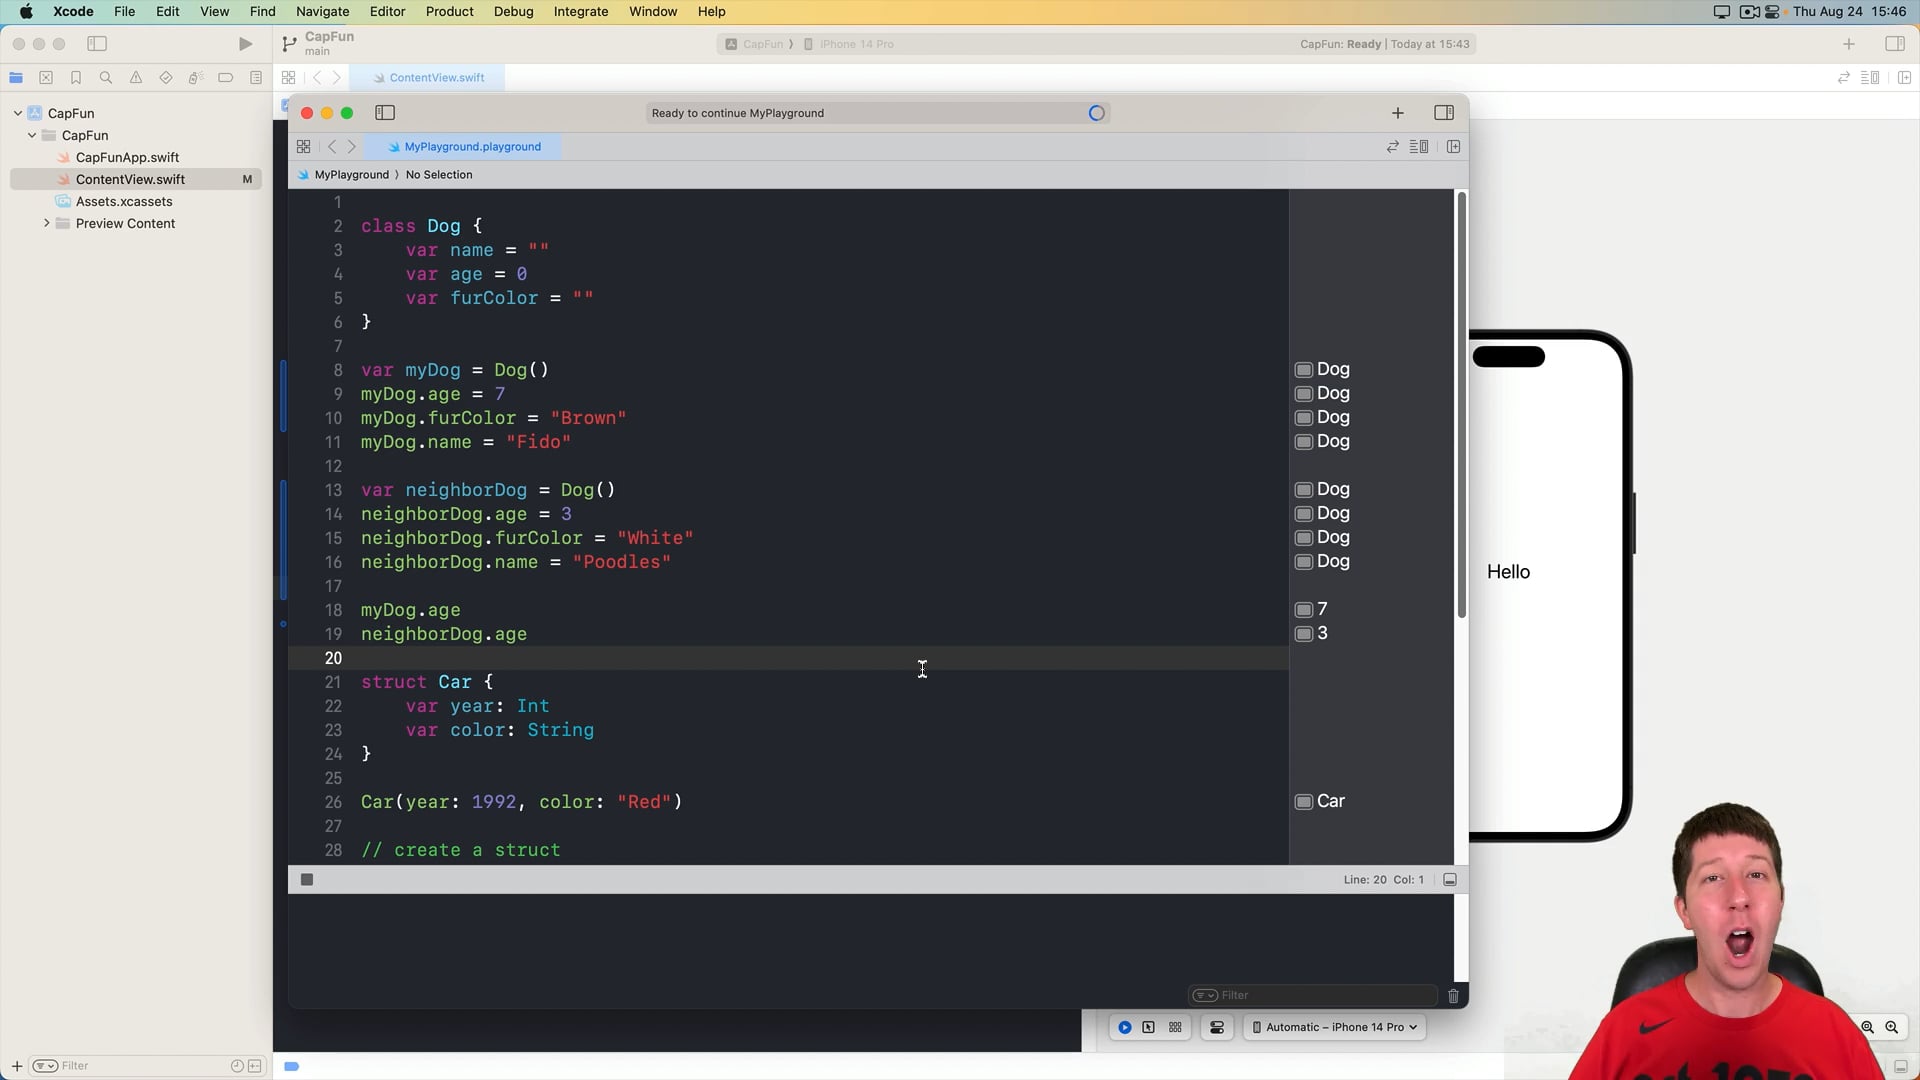Start live preview play icon in canvas
1920x1080 pixels.
1125,1028
